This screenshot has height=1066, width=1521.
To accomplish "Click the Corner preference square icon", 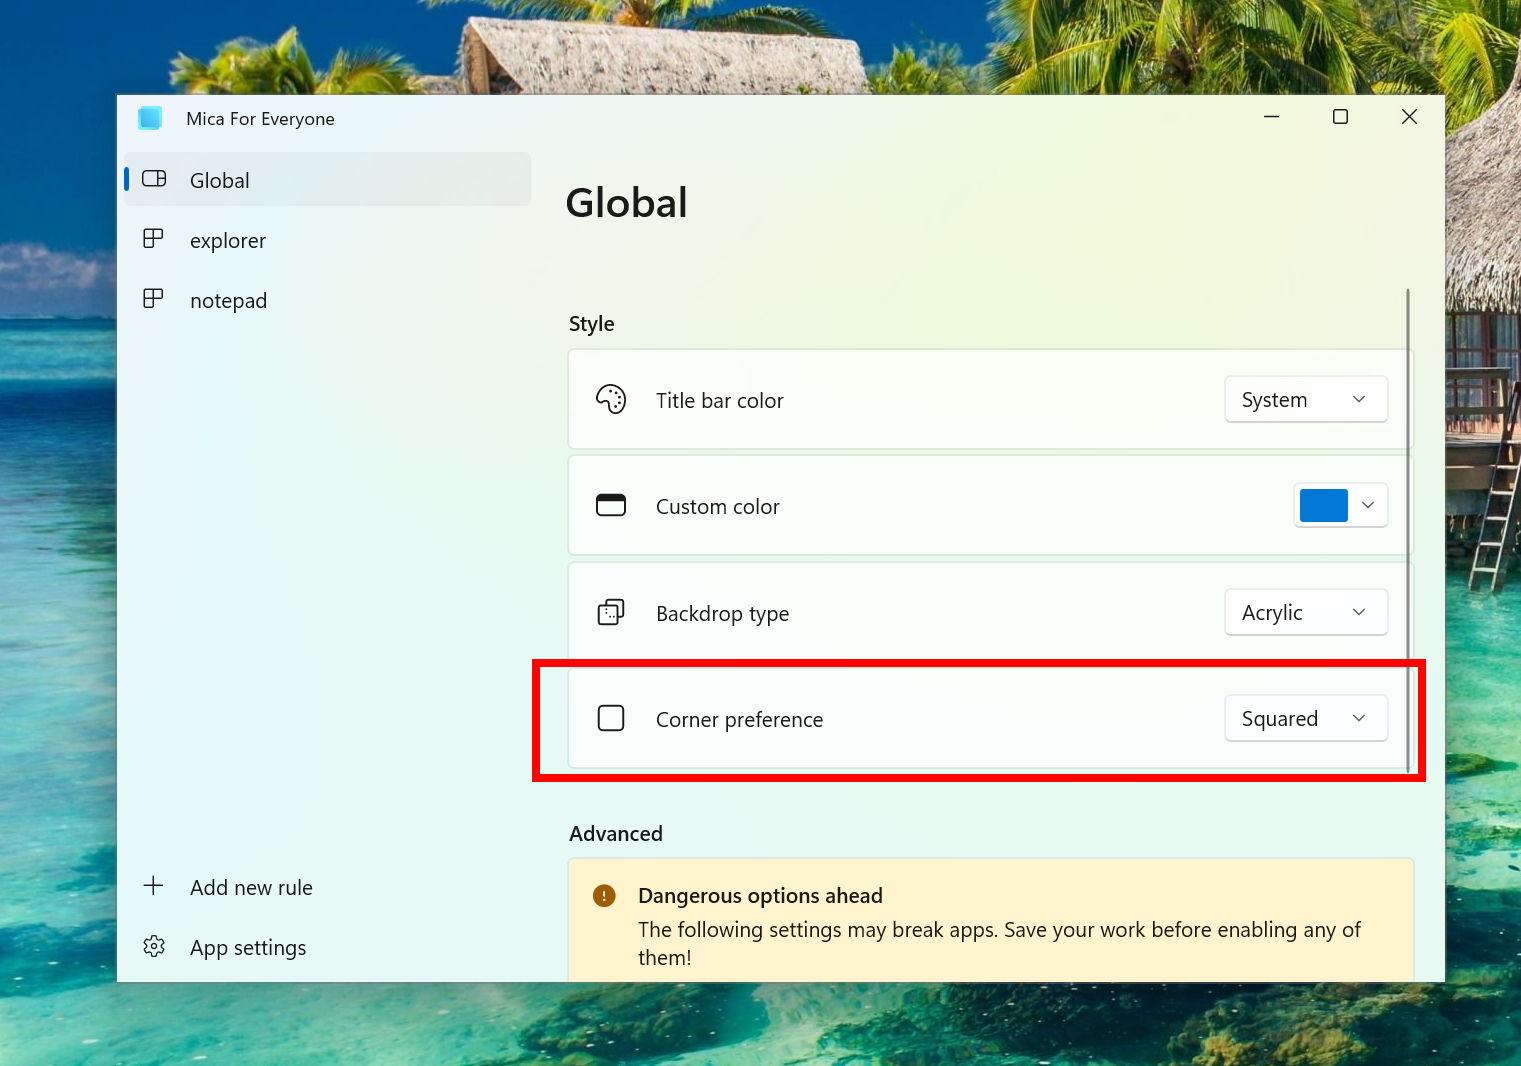I will pos(611,718).
